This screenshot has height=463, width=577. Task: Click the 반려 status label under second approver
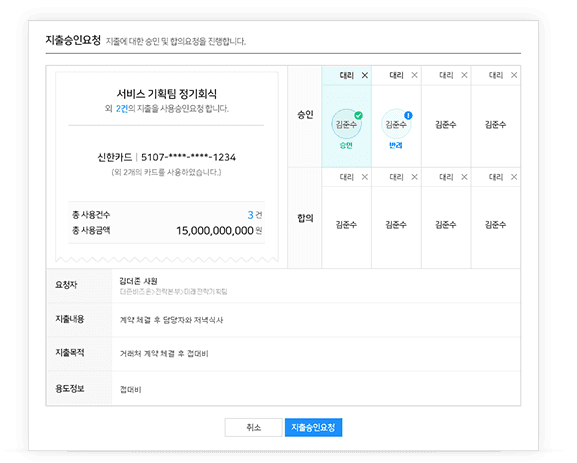pos(396,145)
